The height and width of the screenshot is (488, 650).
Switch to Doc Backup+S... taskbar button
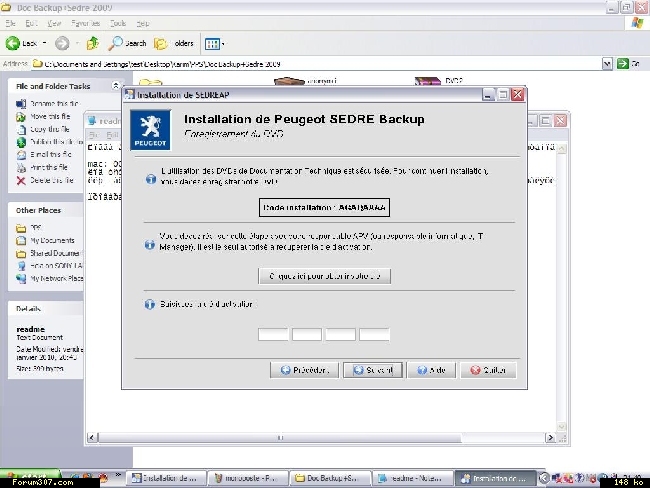pyautogui.click(x=330, y=478)
